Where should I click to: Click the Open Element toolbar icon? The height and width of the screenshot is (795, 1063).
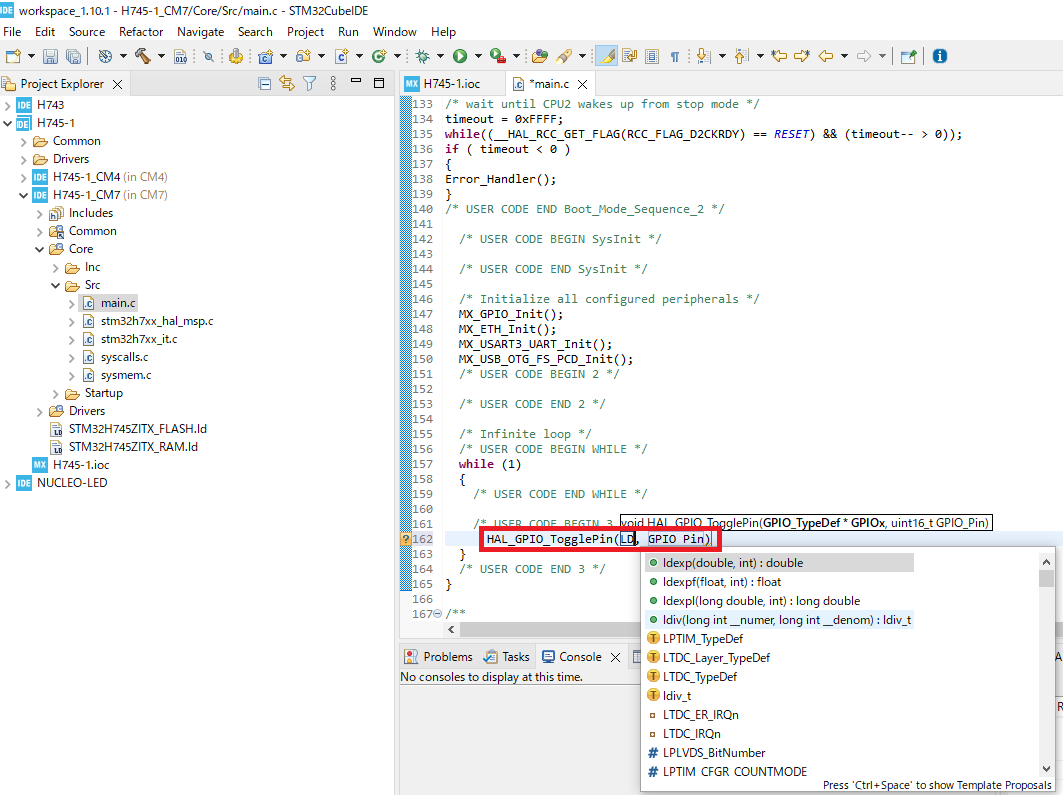coord(540,56)
